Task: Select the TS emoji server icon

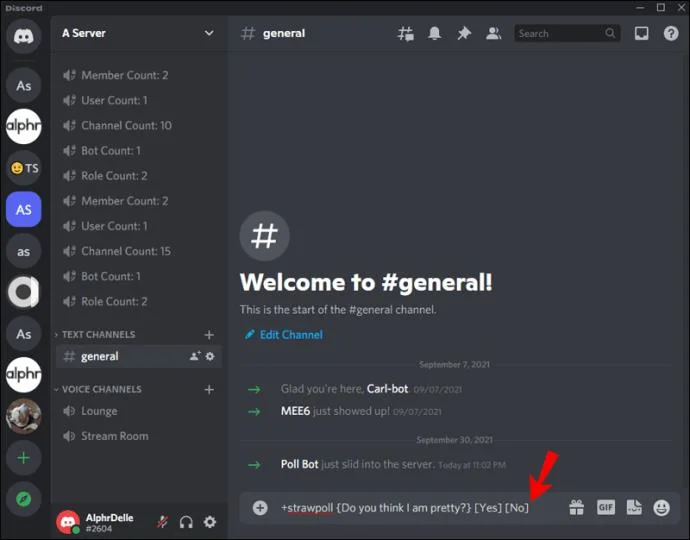Action: pos(24,168)
